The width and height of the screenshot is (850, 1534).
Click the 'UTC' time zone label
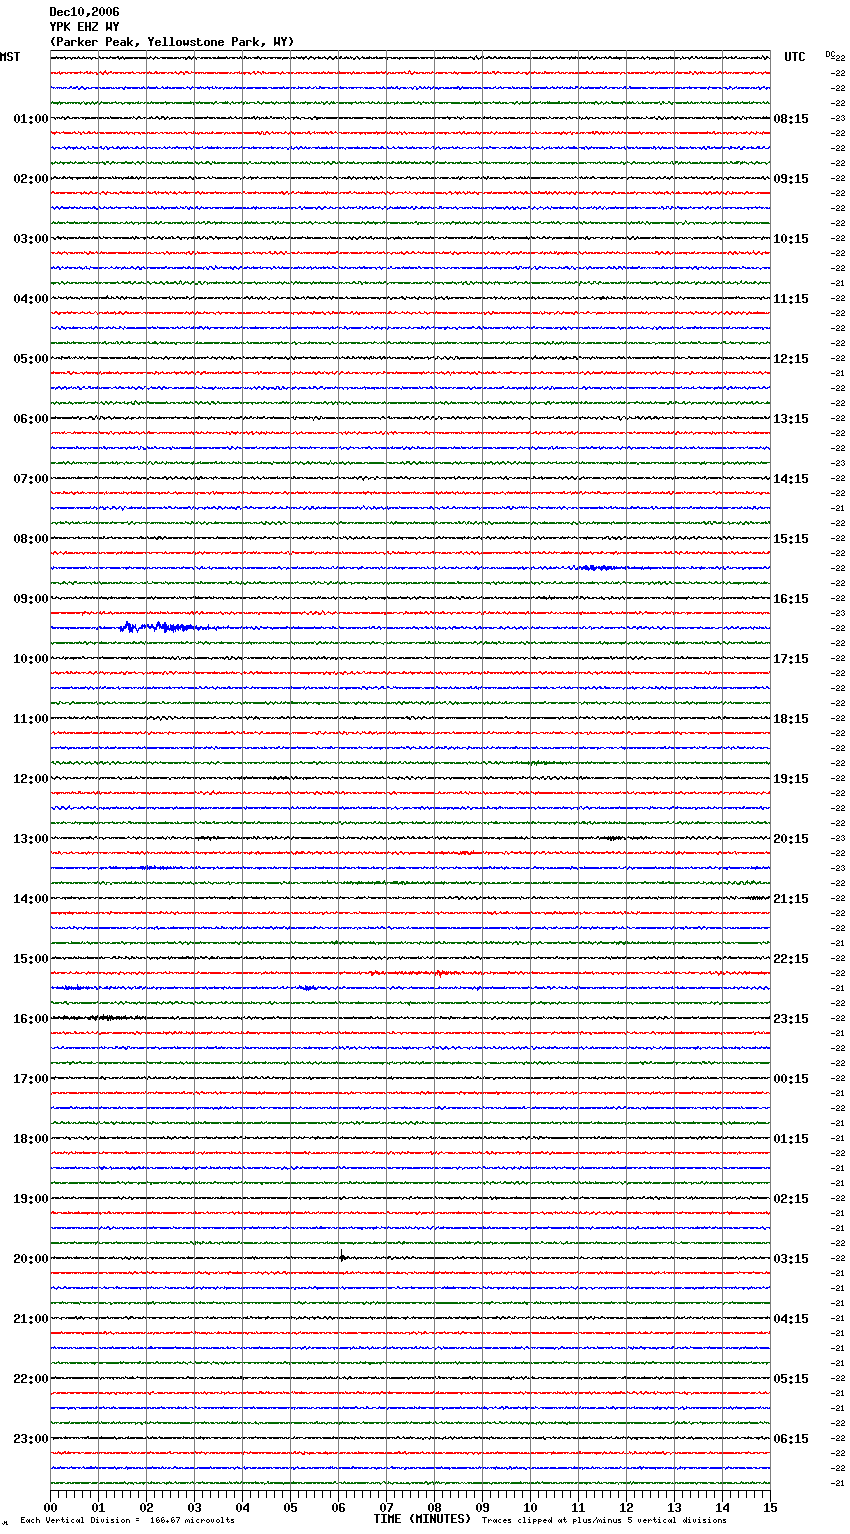coord(794,57)
